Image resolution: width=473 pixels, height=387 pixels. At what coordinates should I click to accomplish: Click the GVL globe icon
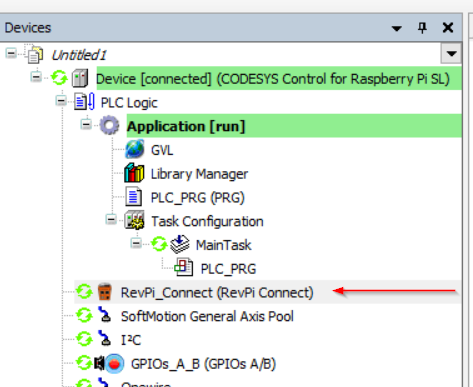pyautogui.click(x=135, y=150)
